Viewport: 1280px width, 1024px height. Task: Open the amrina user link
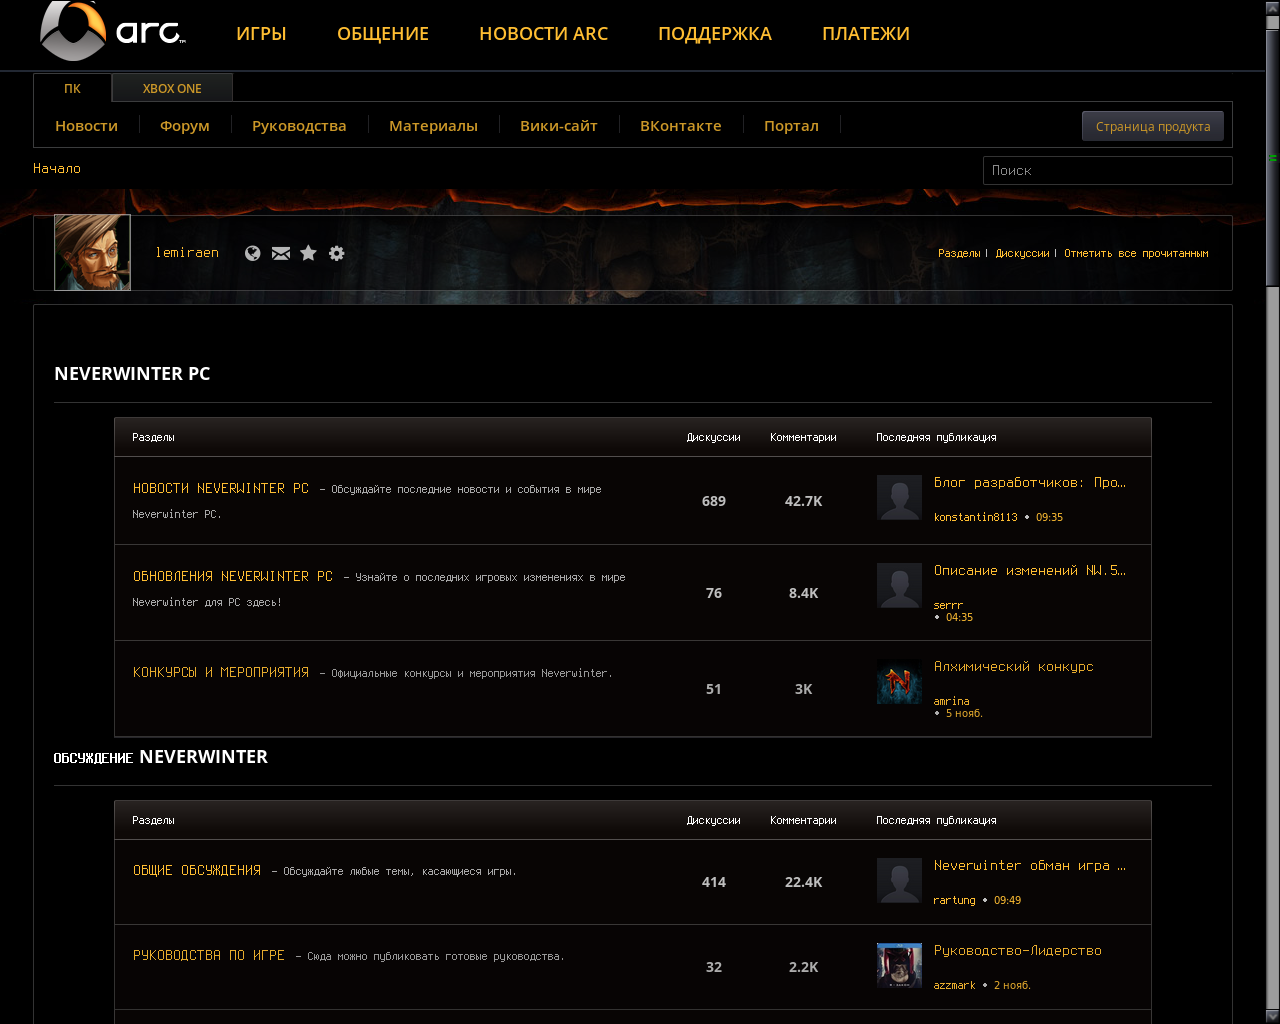pyautogui.click(x=952, y=702)
